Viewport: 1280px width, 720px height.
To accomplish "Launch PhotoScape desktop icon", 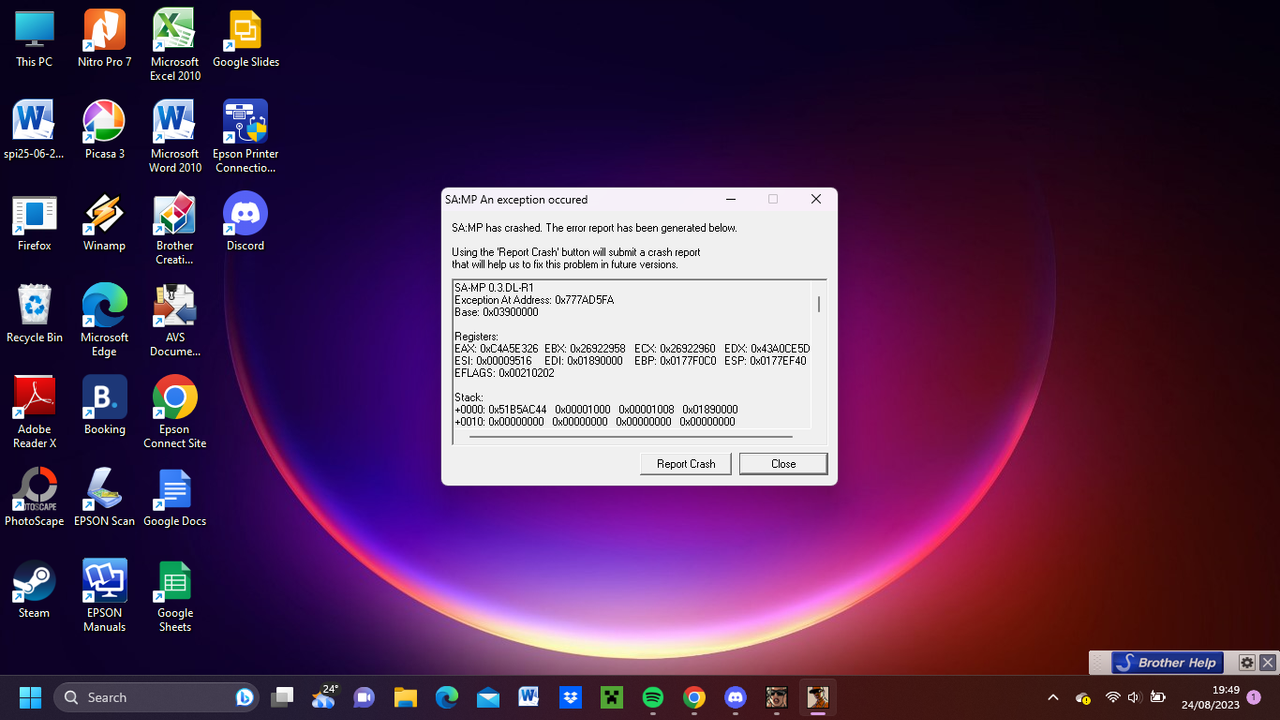I will click(34, 497).
